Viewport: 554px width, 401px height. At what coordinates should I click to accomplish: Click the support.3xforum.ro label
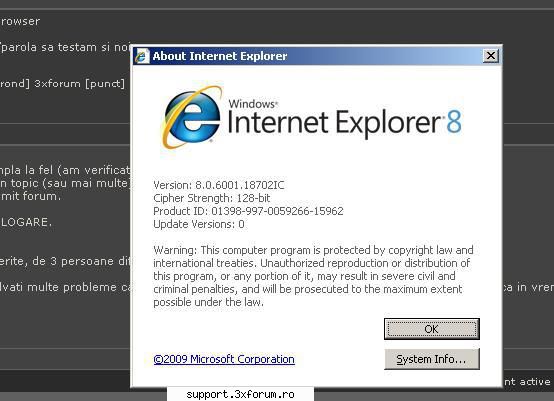pos(240,394)
